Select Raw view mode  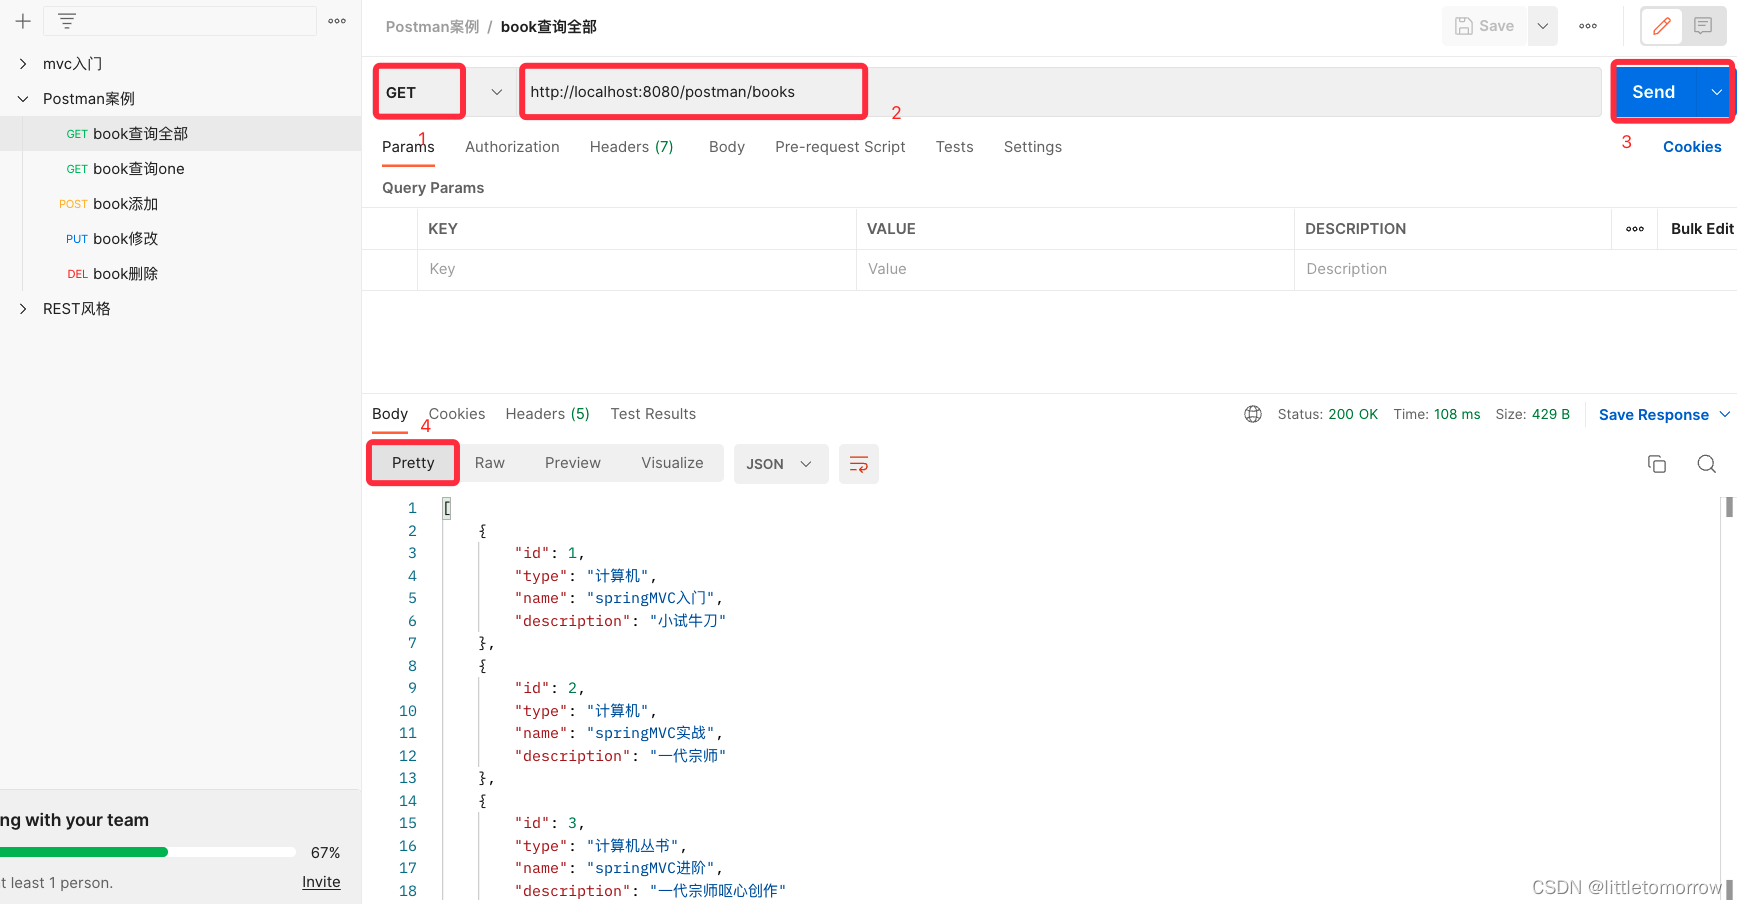coord(490,463)
